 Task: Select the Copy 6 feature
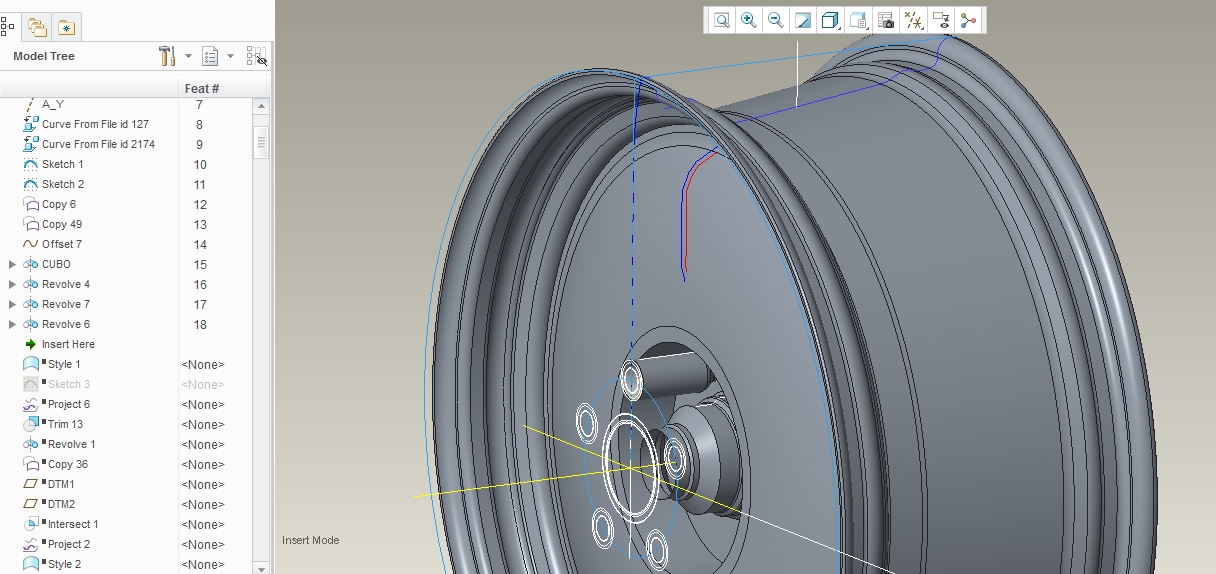coord(59,204)
